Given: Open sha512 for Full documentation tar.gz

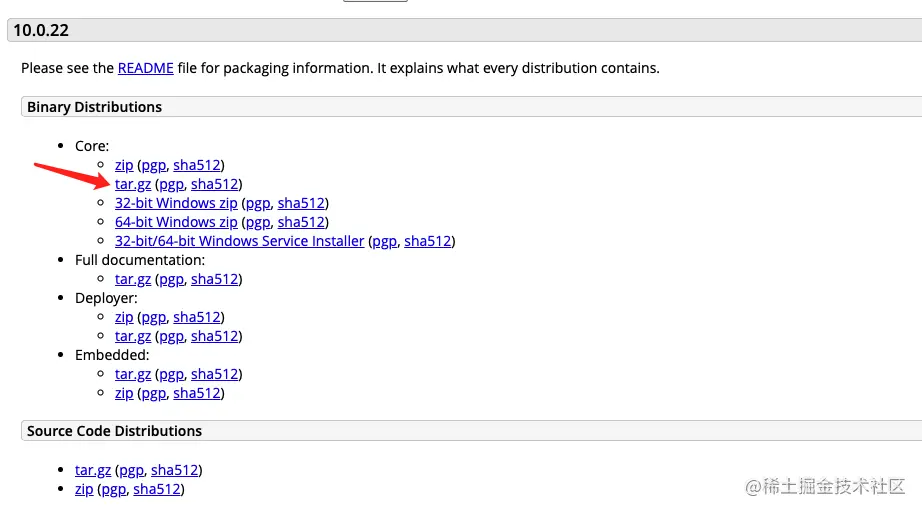Looking at the screenshot, I should 215,279.
